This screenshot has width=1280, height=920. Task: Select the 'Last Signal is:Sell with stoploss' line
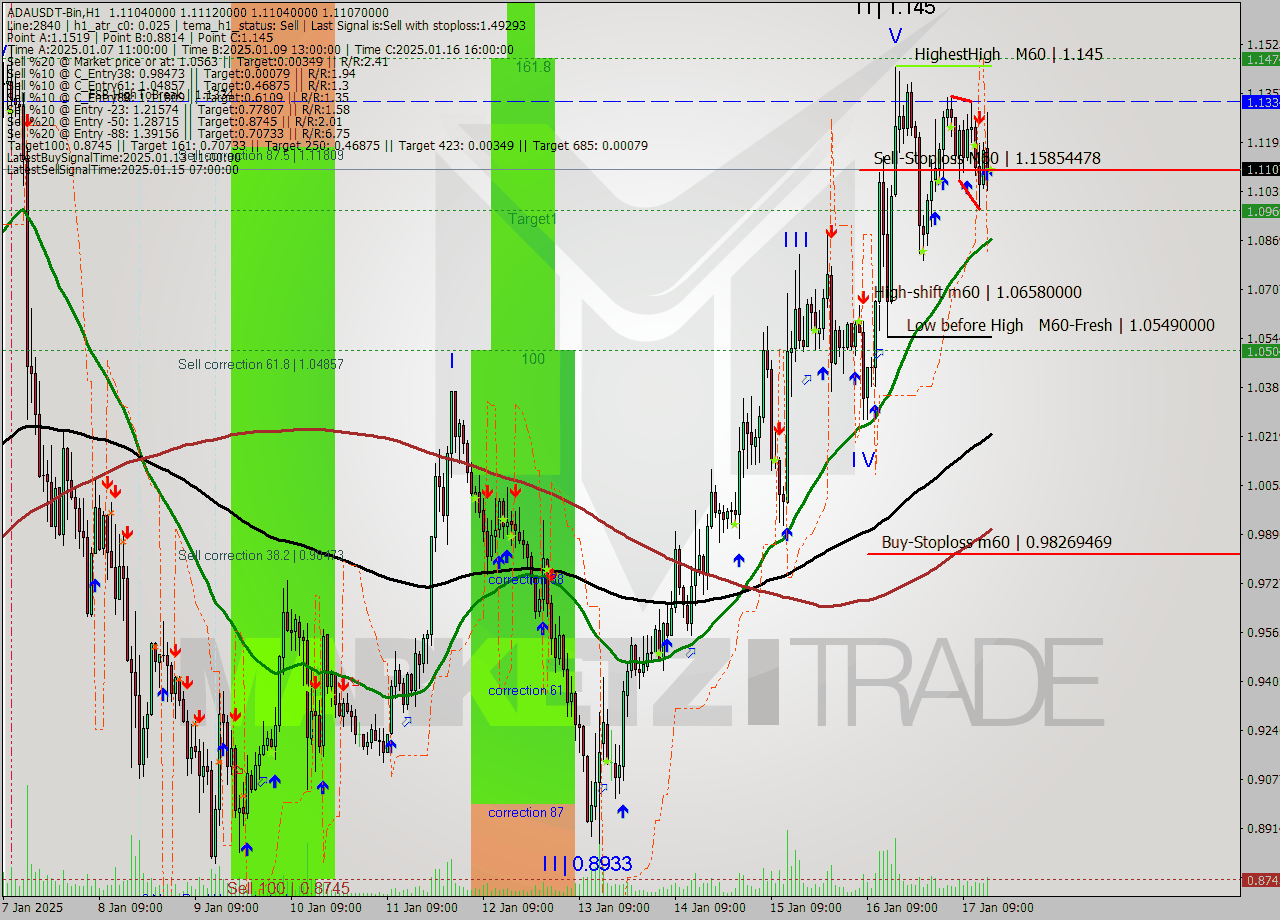420,24
